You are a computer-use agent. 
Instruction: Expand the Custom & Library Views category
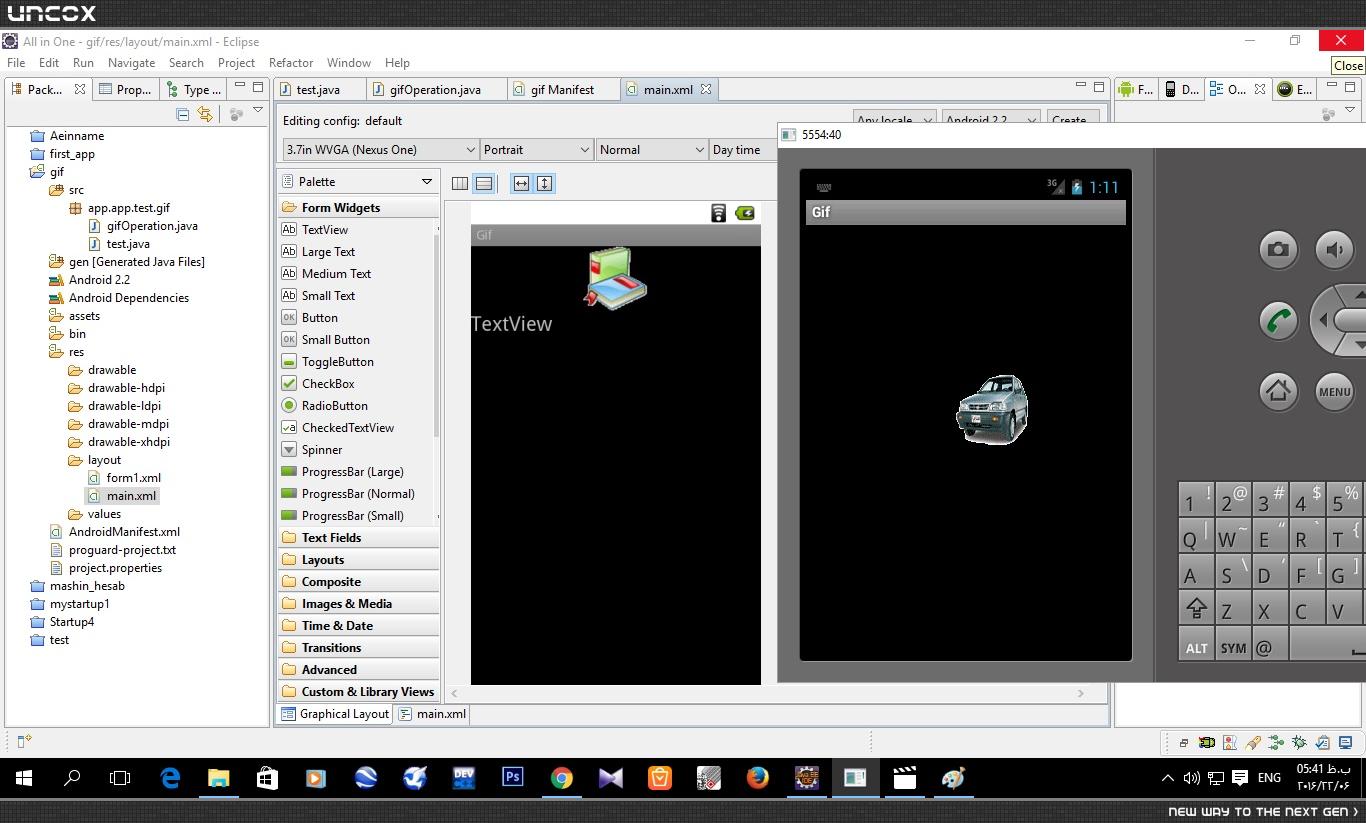(358, 692)
